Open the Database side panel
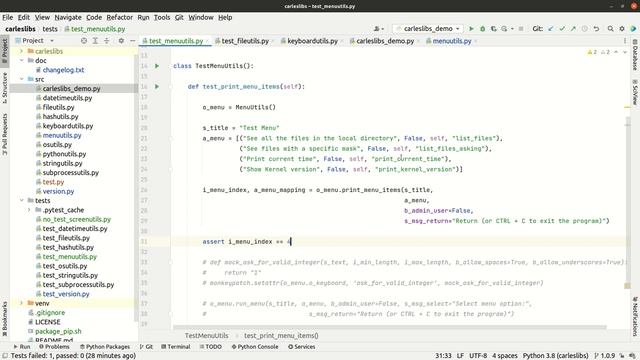The image size is (640, 360). coord(635,55)
